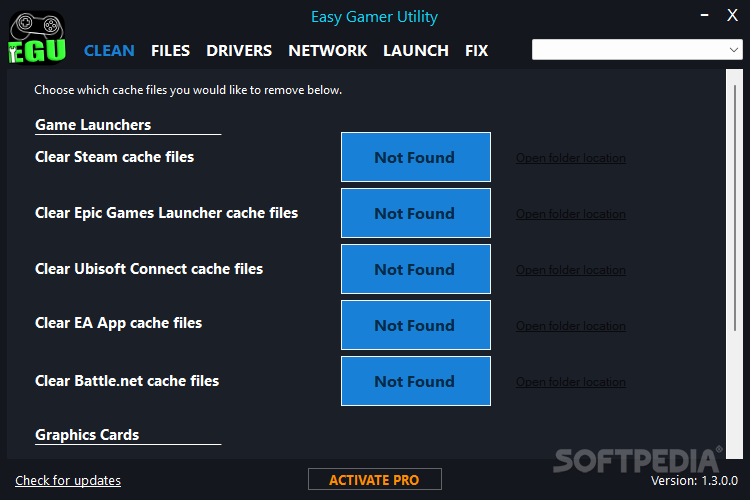Open the LAUNCH tab

(416, 51)
